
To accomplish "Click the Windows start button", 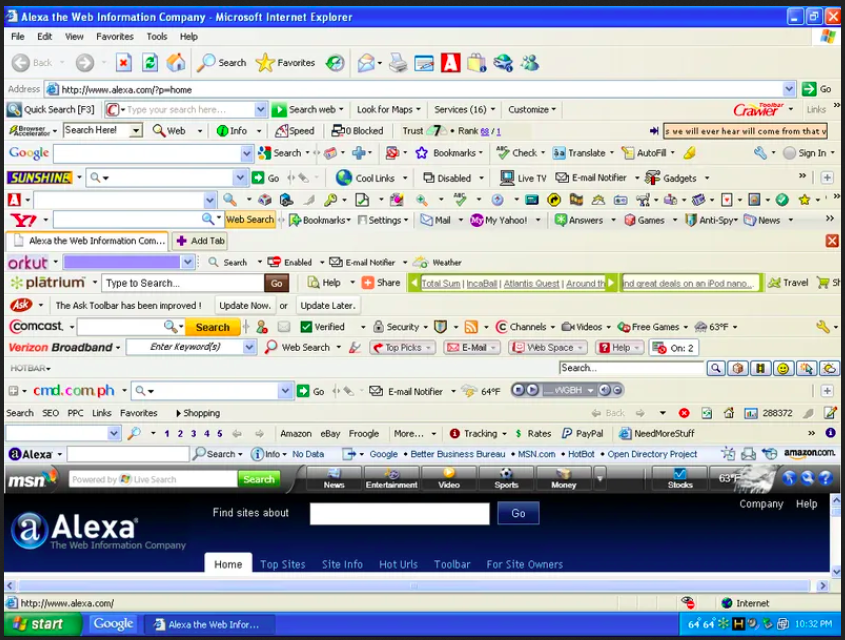I will tap(42, 624).
